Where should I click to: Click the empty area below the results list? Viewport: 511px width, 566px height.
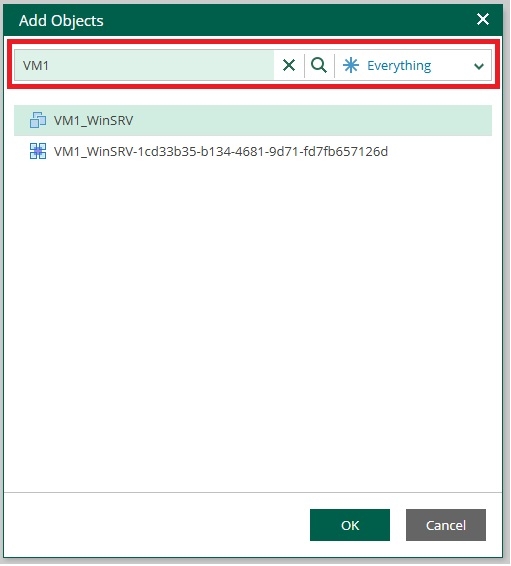tap(253, 325)
